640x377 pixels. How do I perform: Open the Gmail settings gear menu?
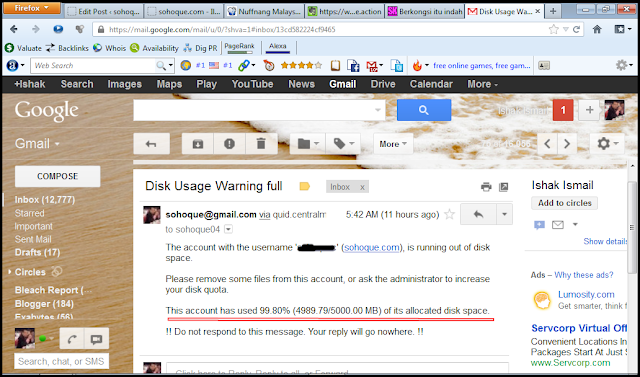(607, 144)
